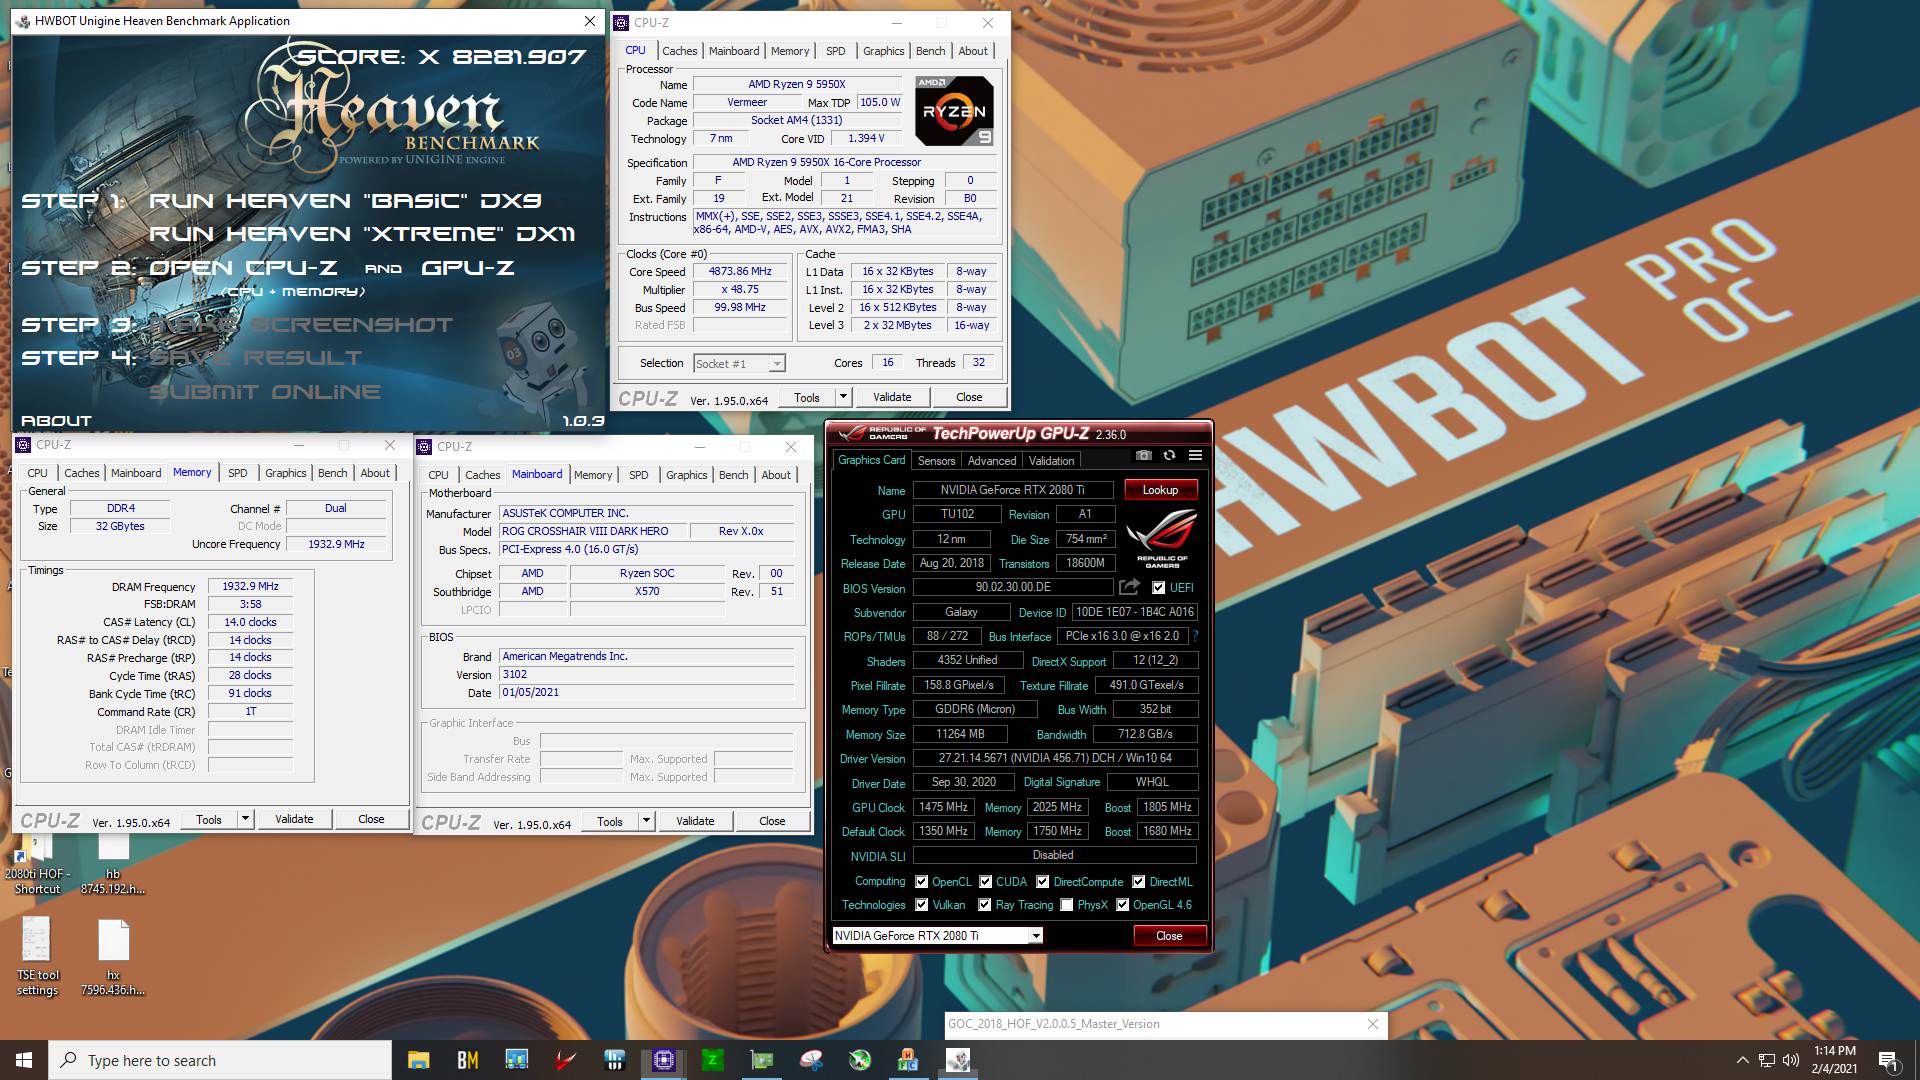This screenshot has height=1080, width=1920.
Task: Open the red wing icon app in the taskbar
Action: pos(566,1060)
